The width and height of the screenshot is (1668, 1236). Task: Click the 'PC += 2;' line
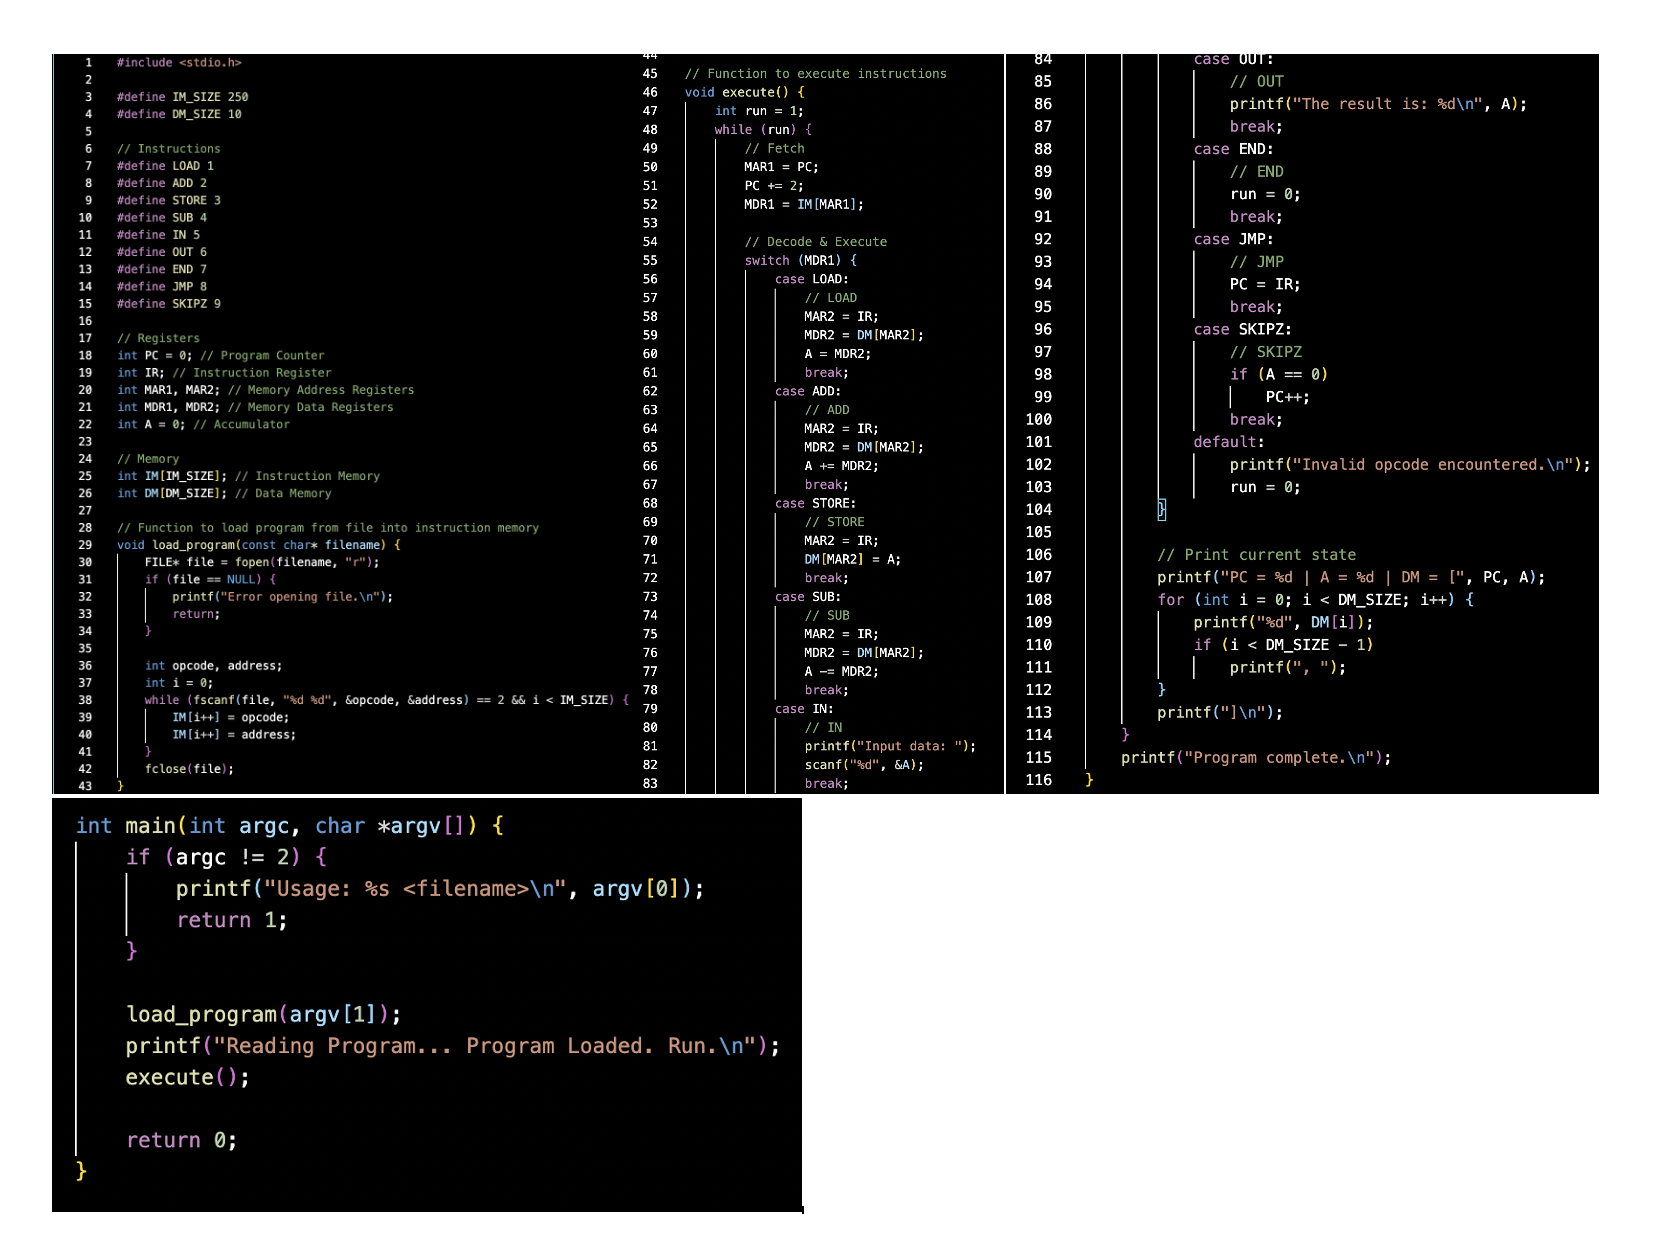point(774,186)
